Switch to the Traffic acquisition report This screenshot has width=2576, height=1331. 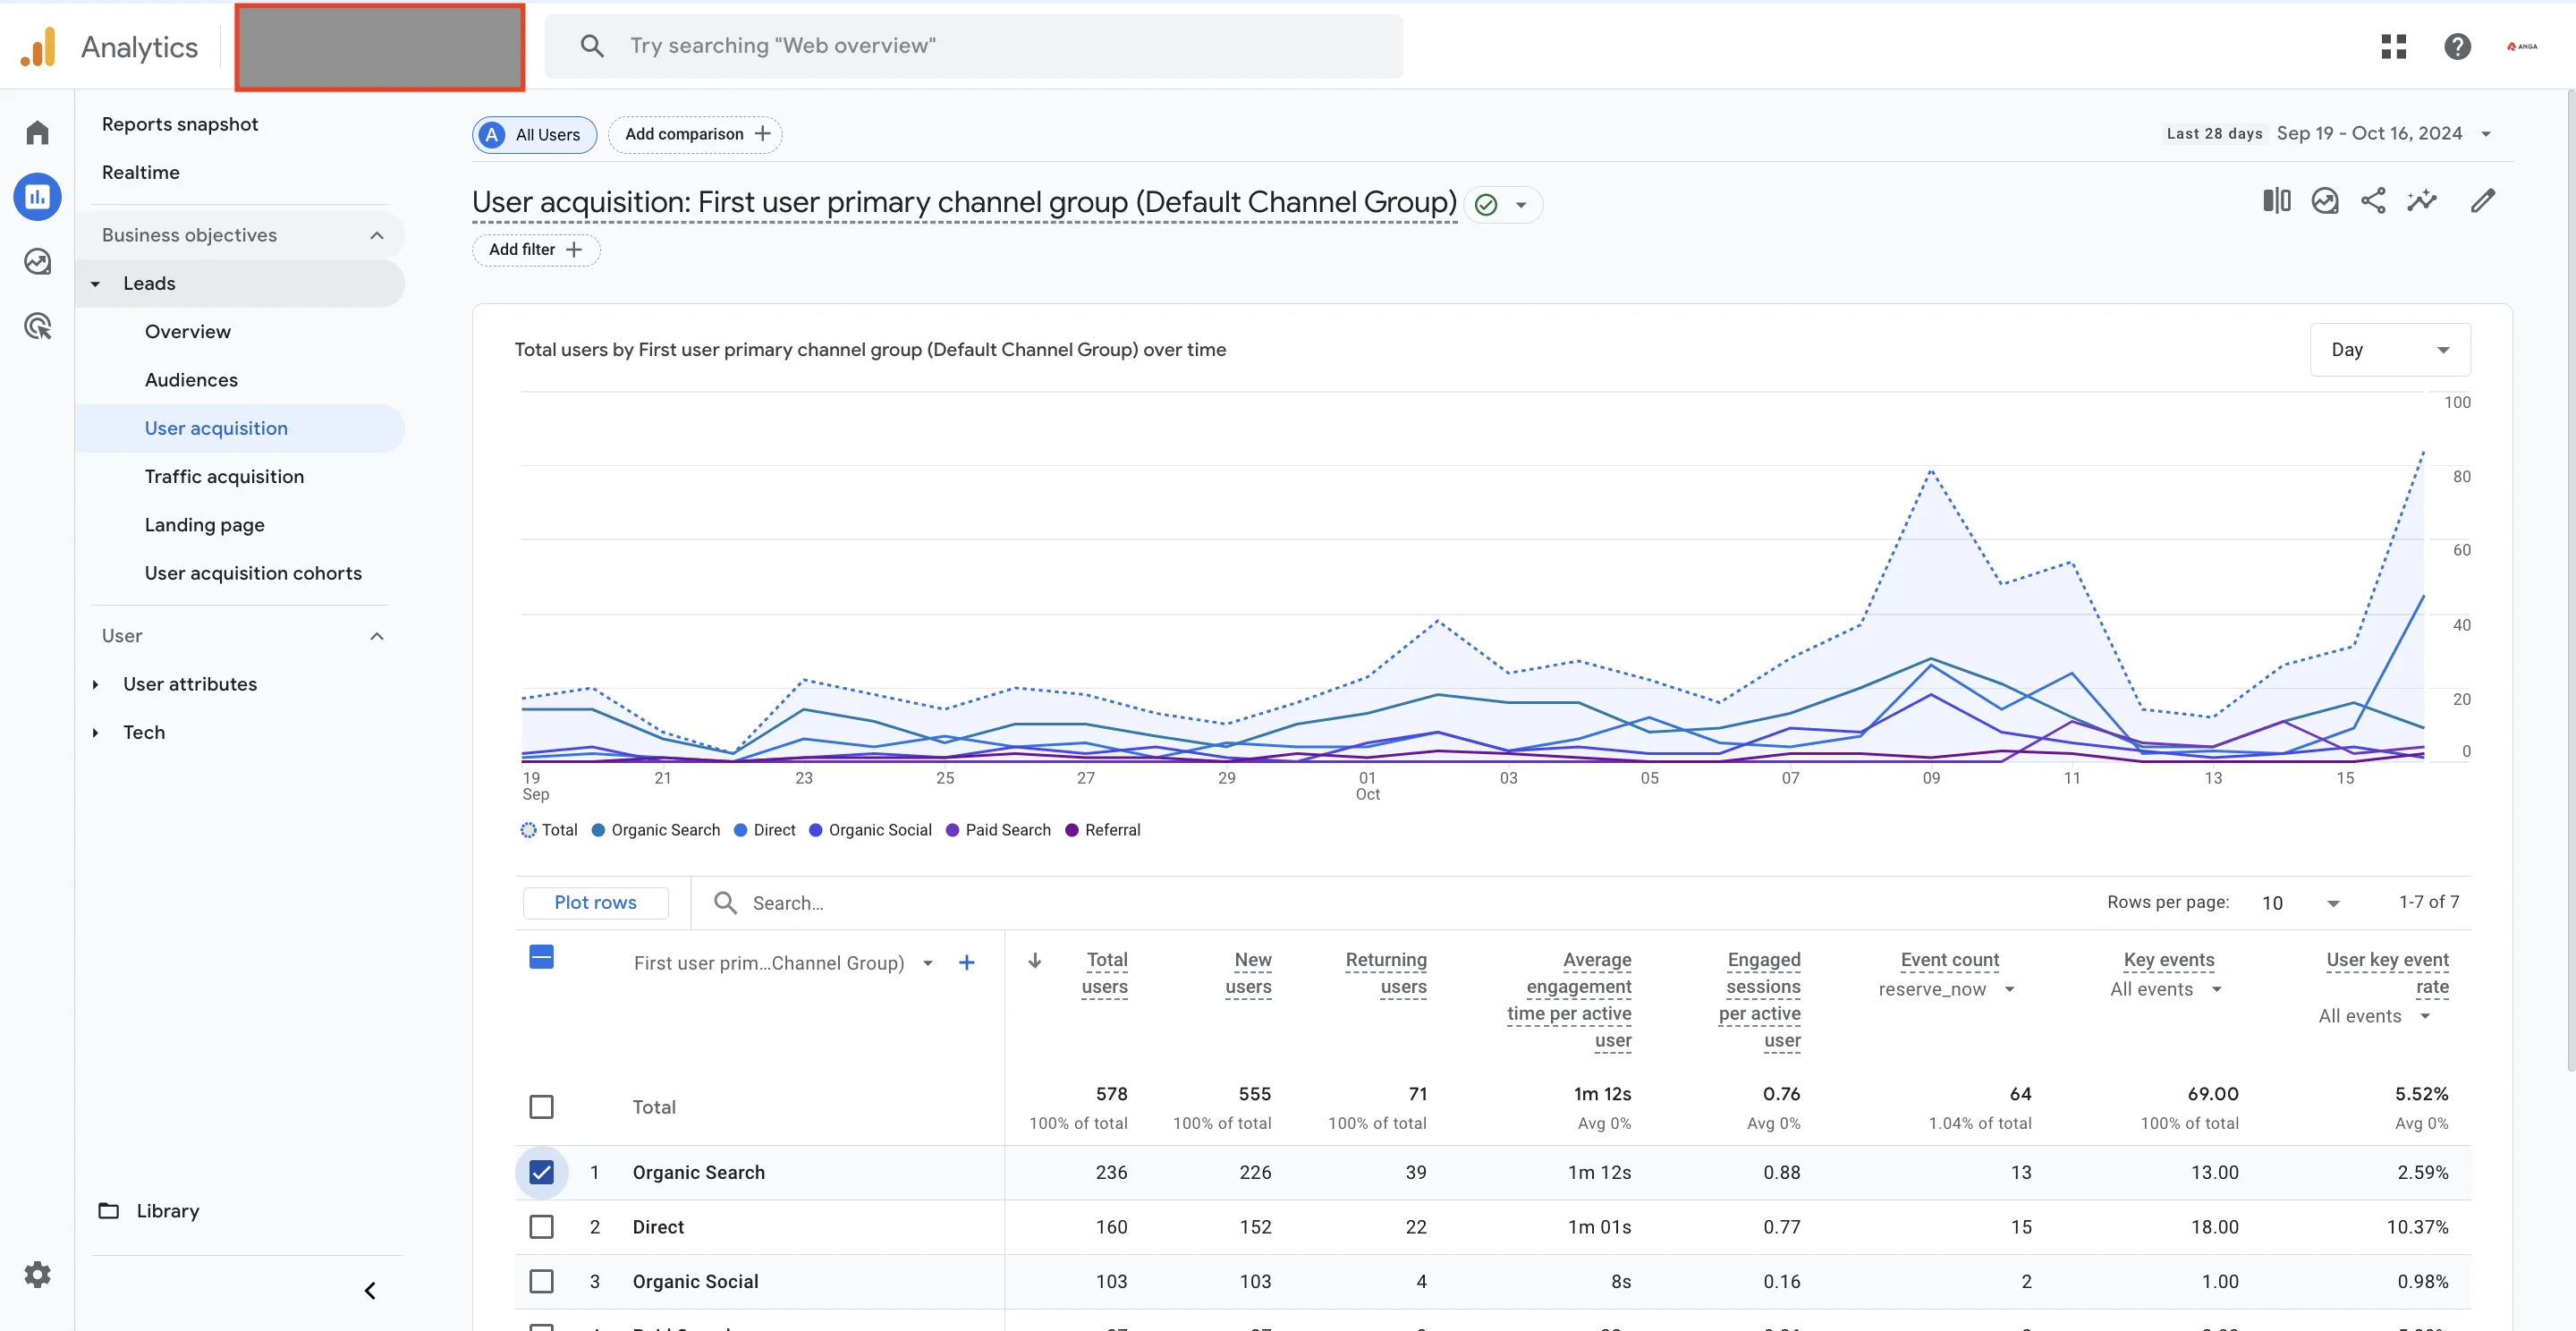[224, 476]
